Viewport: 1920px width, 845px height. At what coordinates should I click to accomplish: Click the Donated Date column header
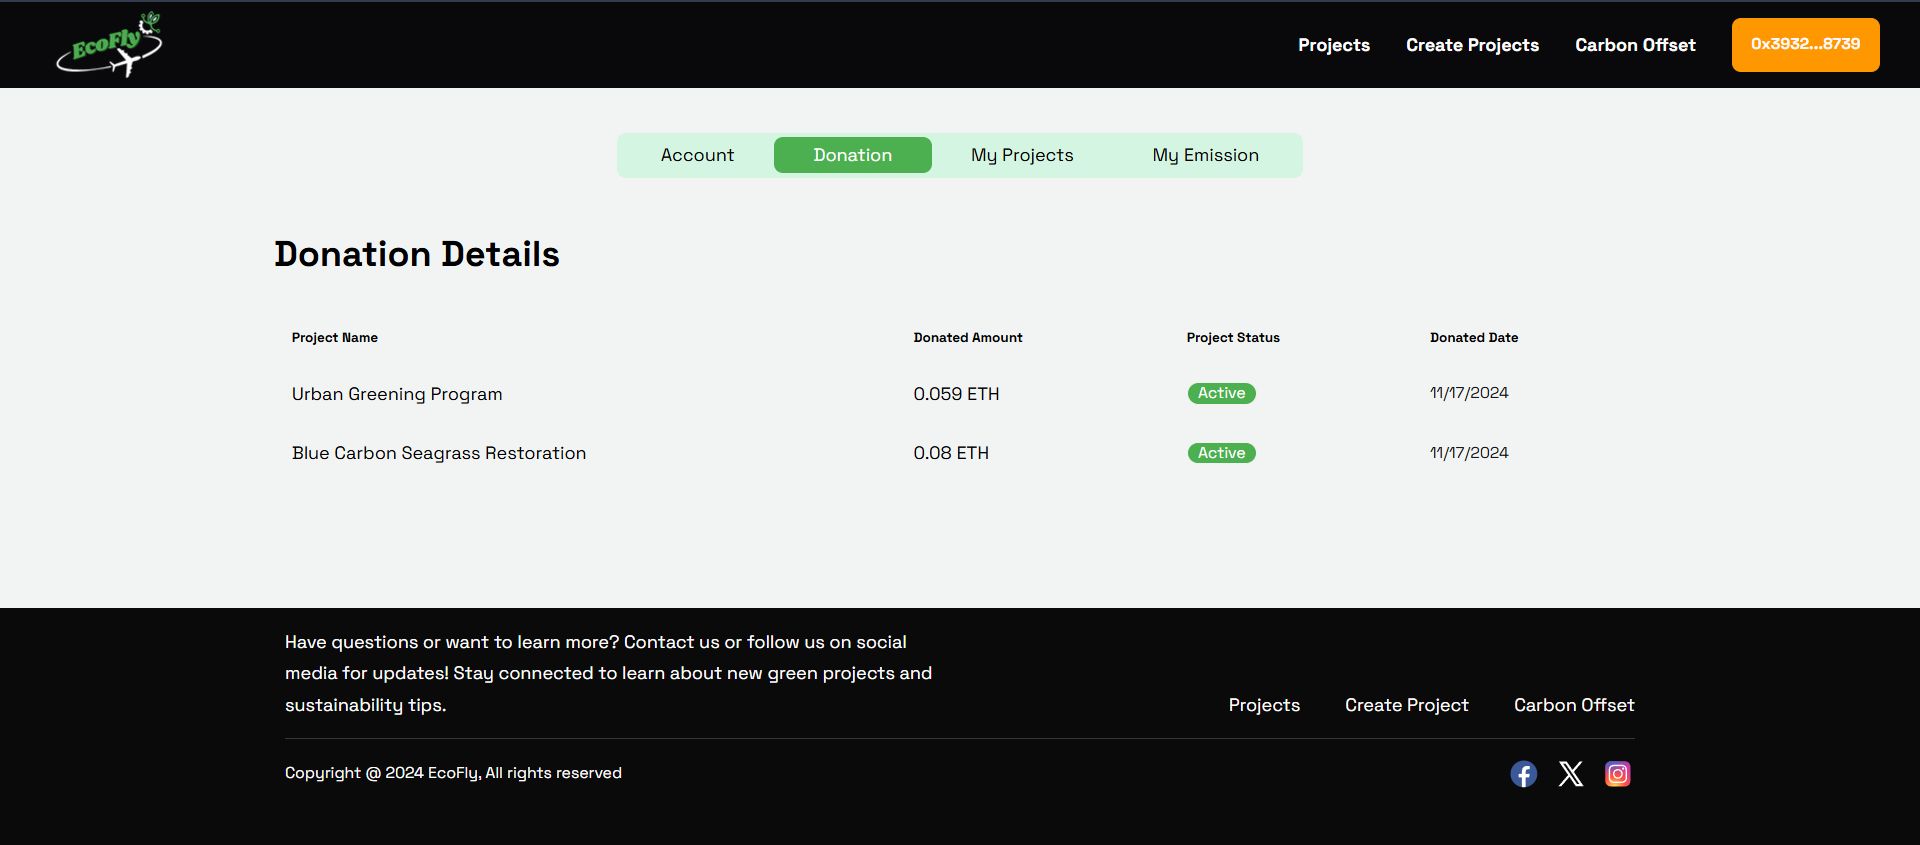pos(1474,338)
